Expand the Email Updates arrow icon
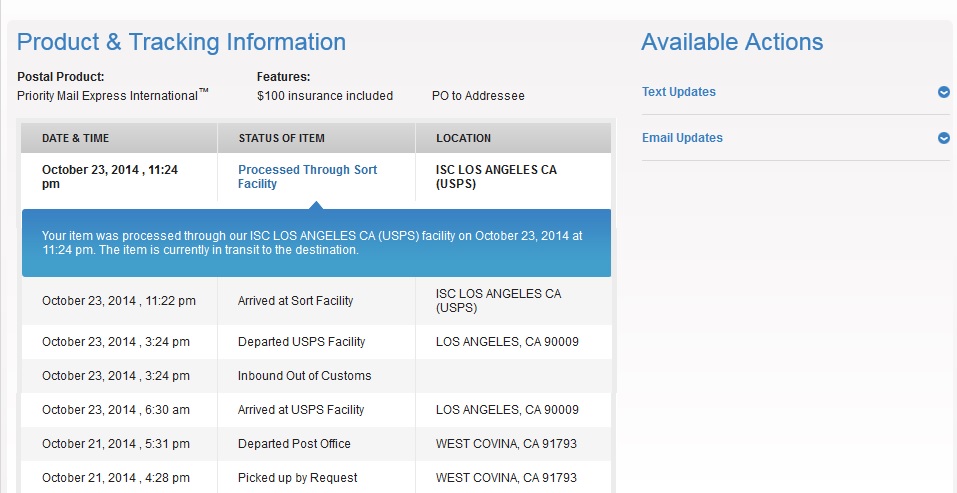The image size is (957, 493). pos(943,138)
